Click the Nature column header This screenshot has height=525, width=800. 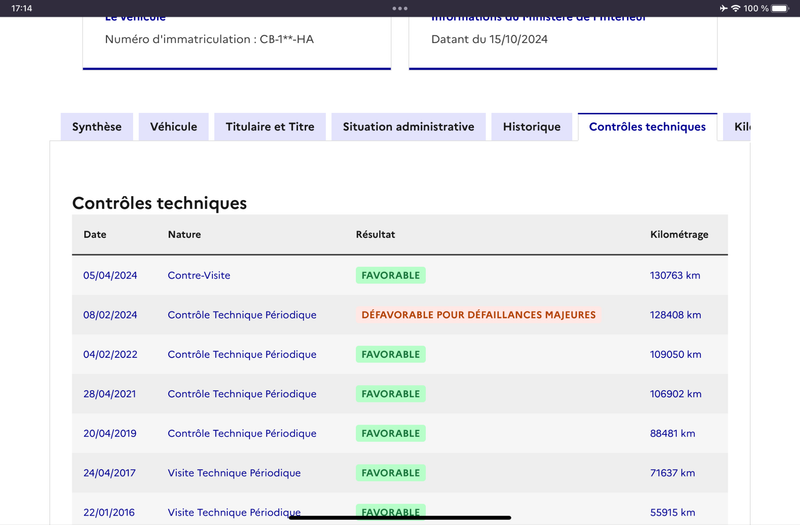tap(184, 234)
